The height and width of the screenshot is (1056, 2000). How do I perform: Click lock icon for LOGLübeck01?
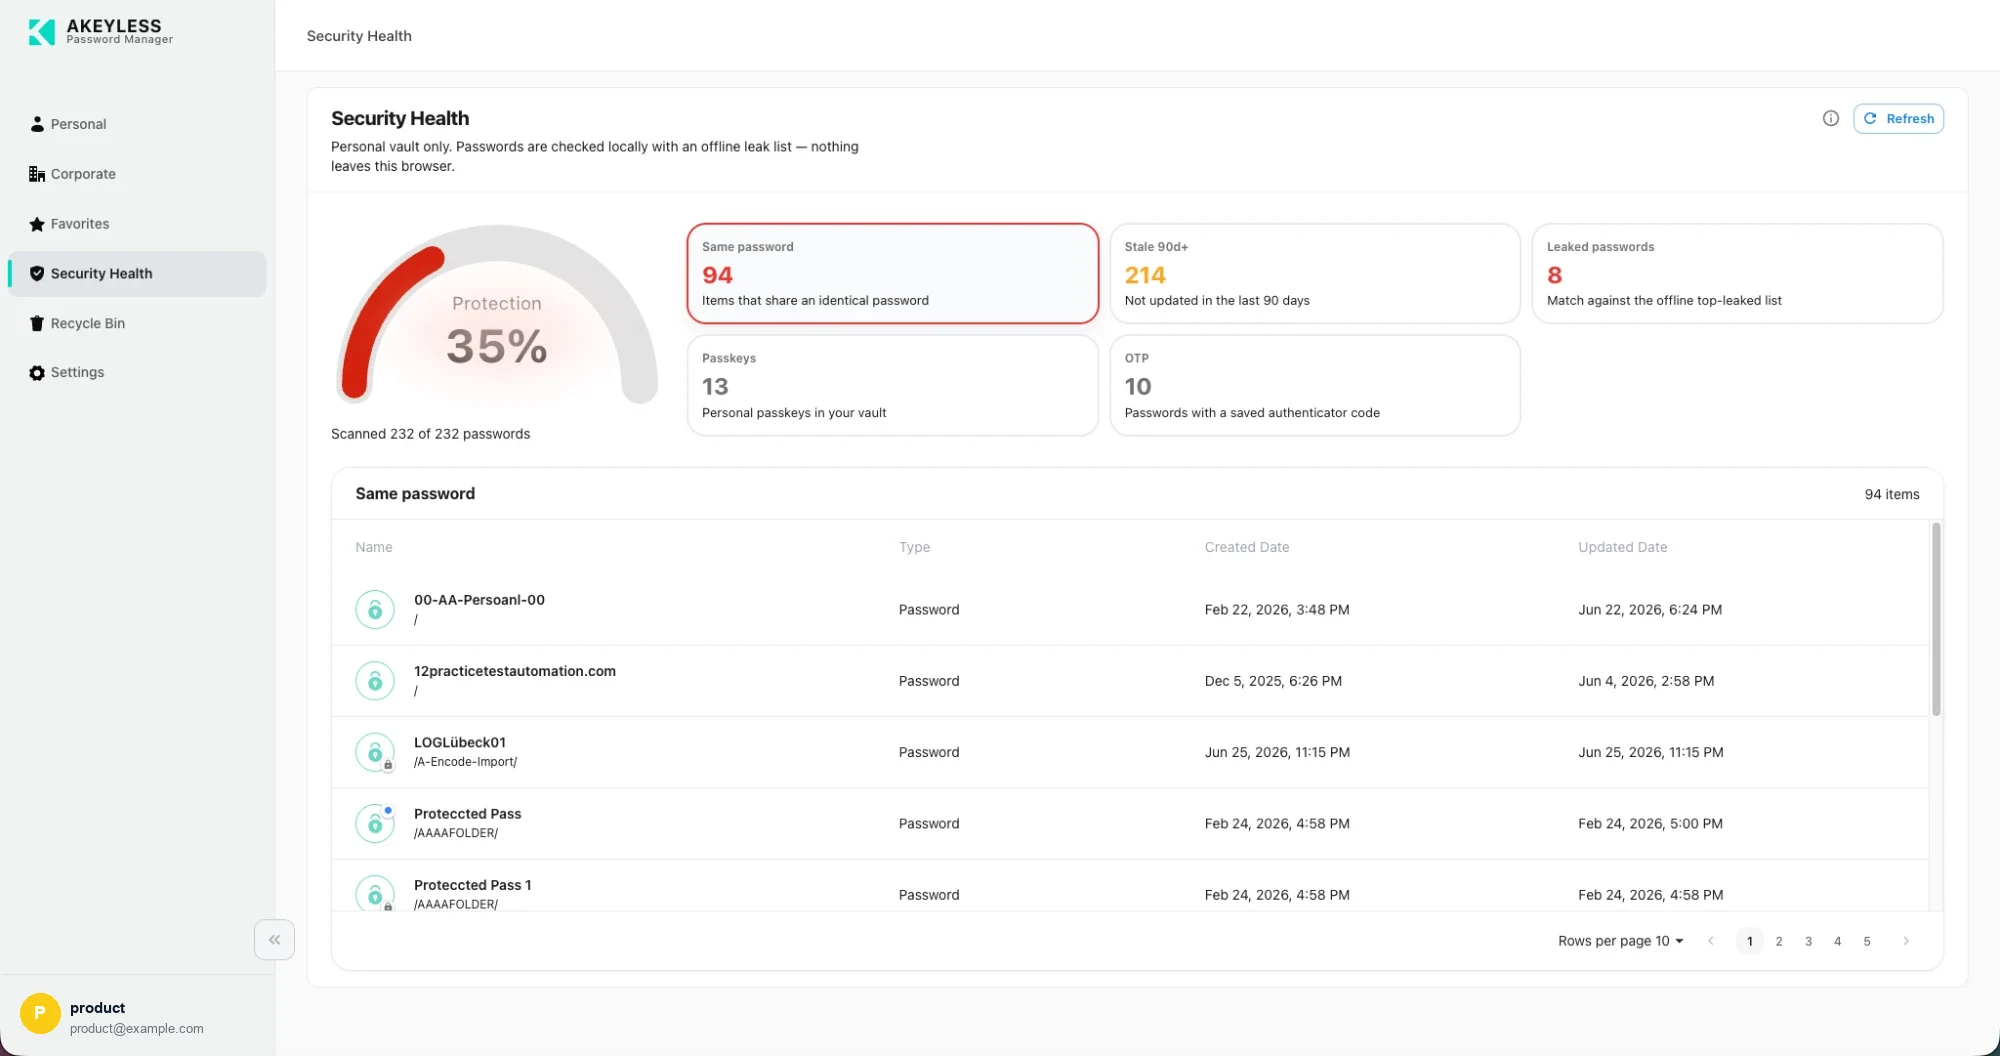point(375,752)
